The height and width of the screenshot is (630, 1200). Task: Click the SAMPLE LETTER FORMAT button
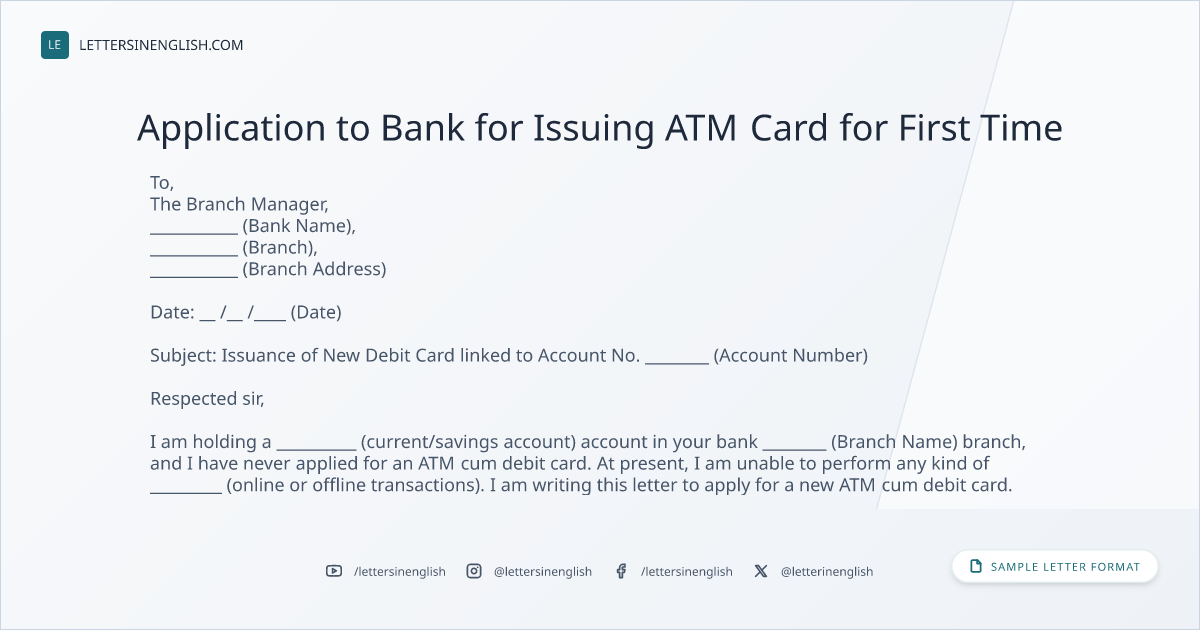1054,566
